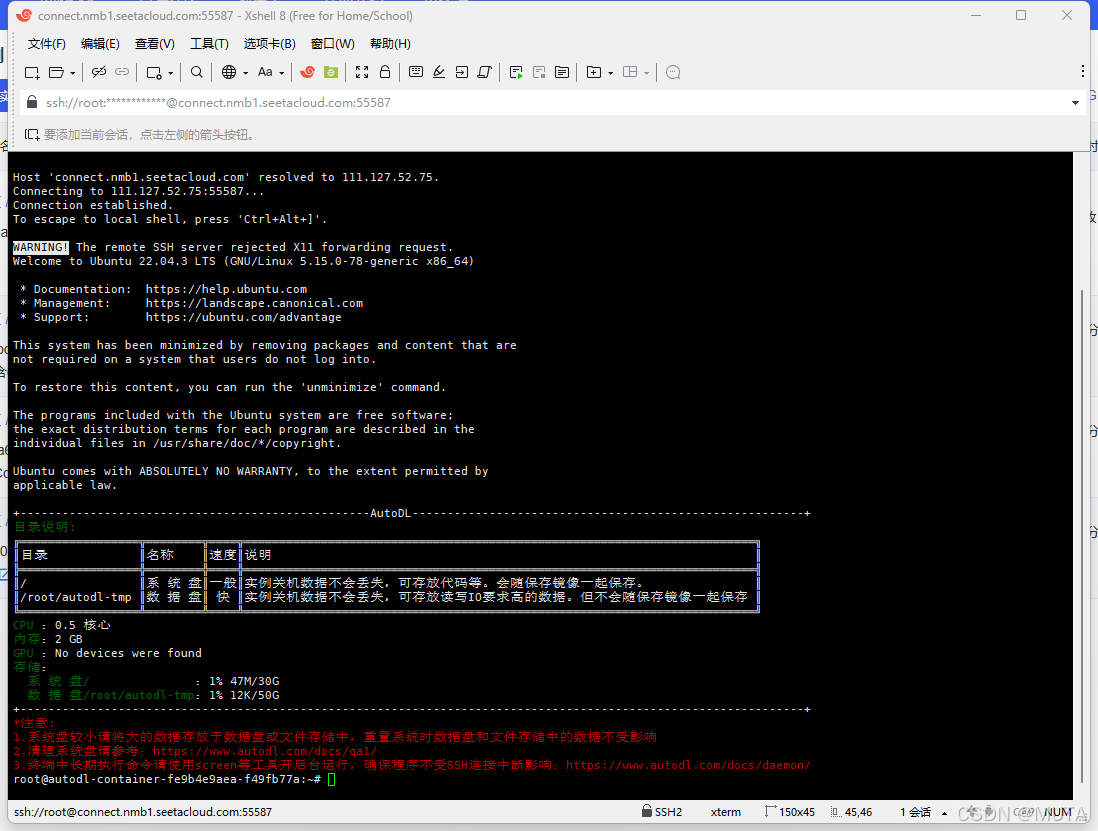Image resolution: width=1098 pixels, height=831 pixels.
Task: Click the highlight pen icon
Action: point(439,72)
